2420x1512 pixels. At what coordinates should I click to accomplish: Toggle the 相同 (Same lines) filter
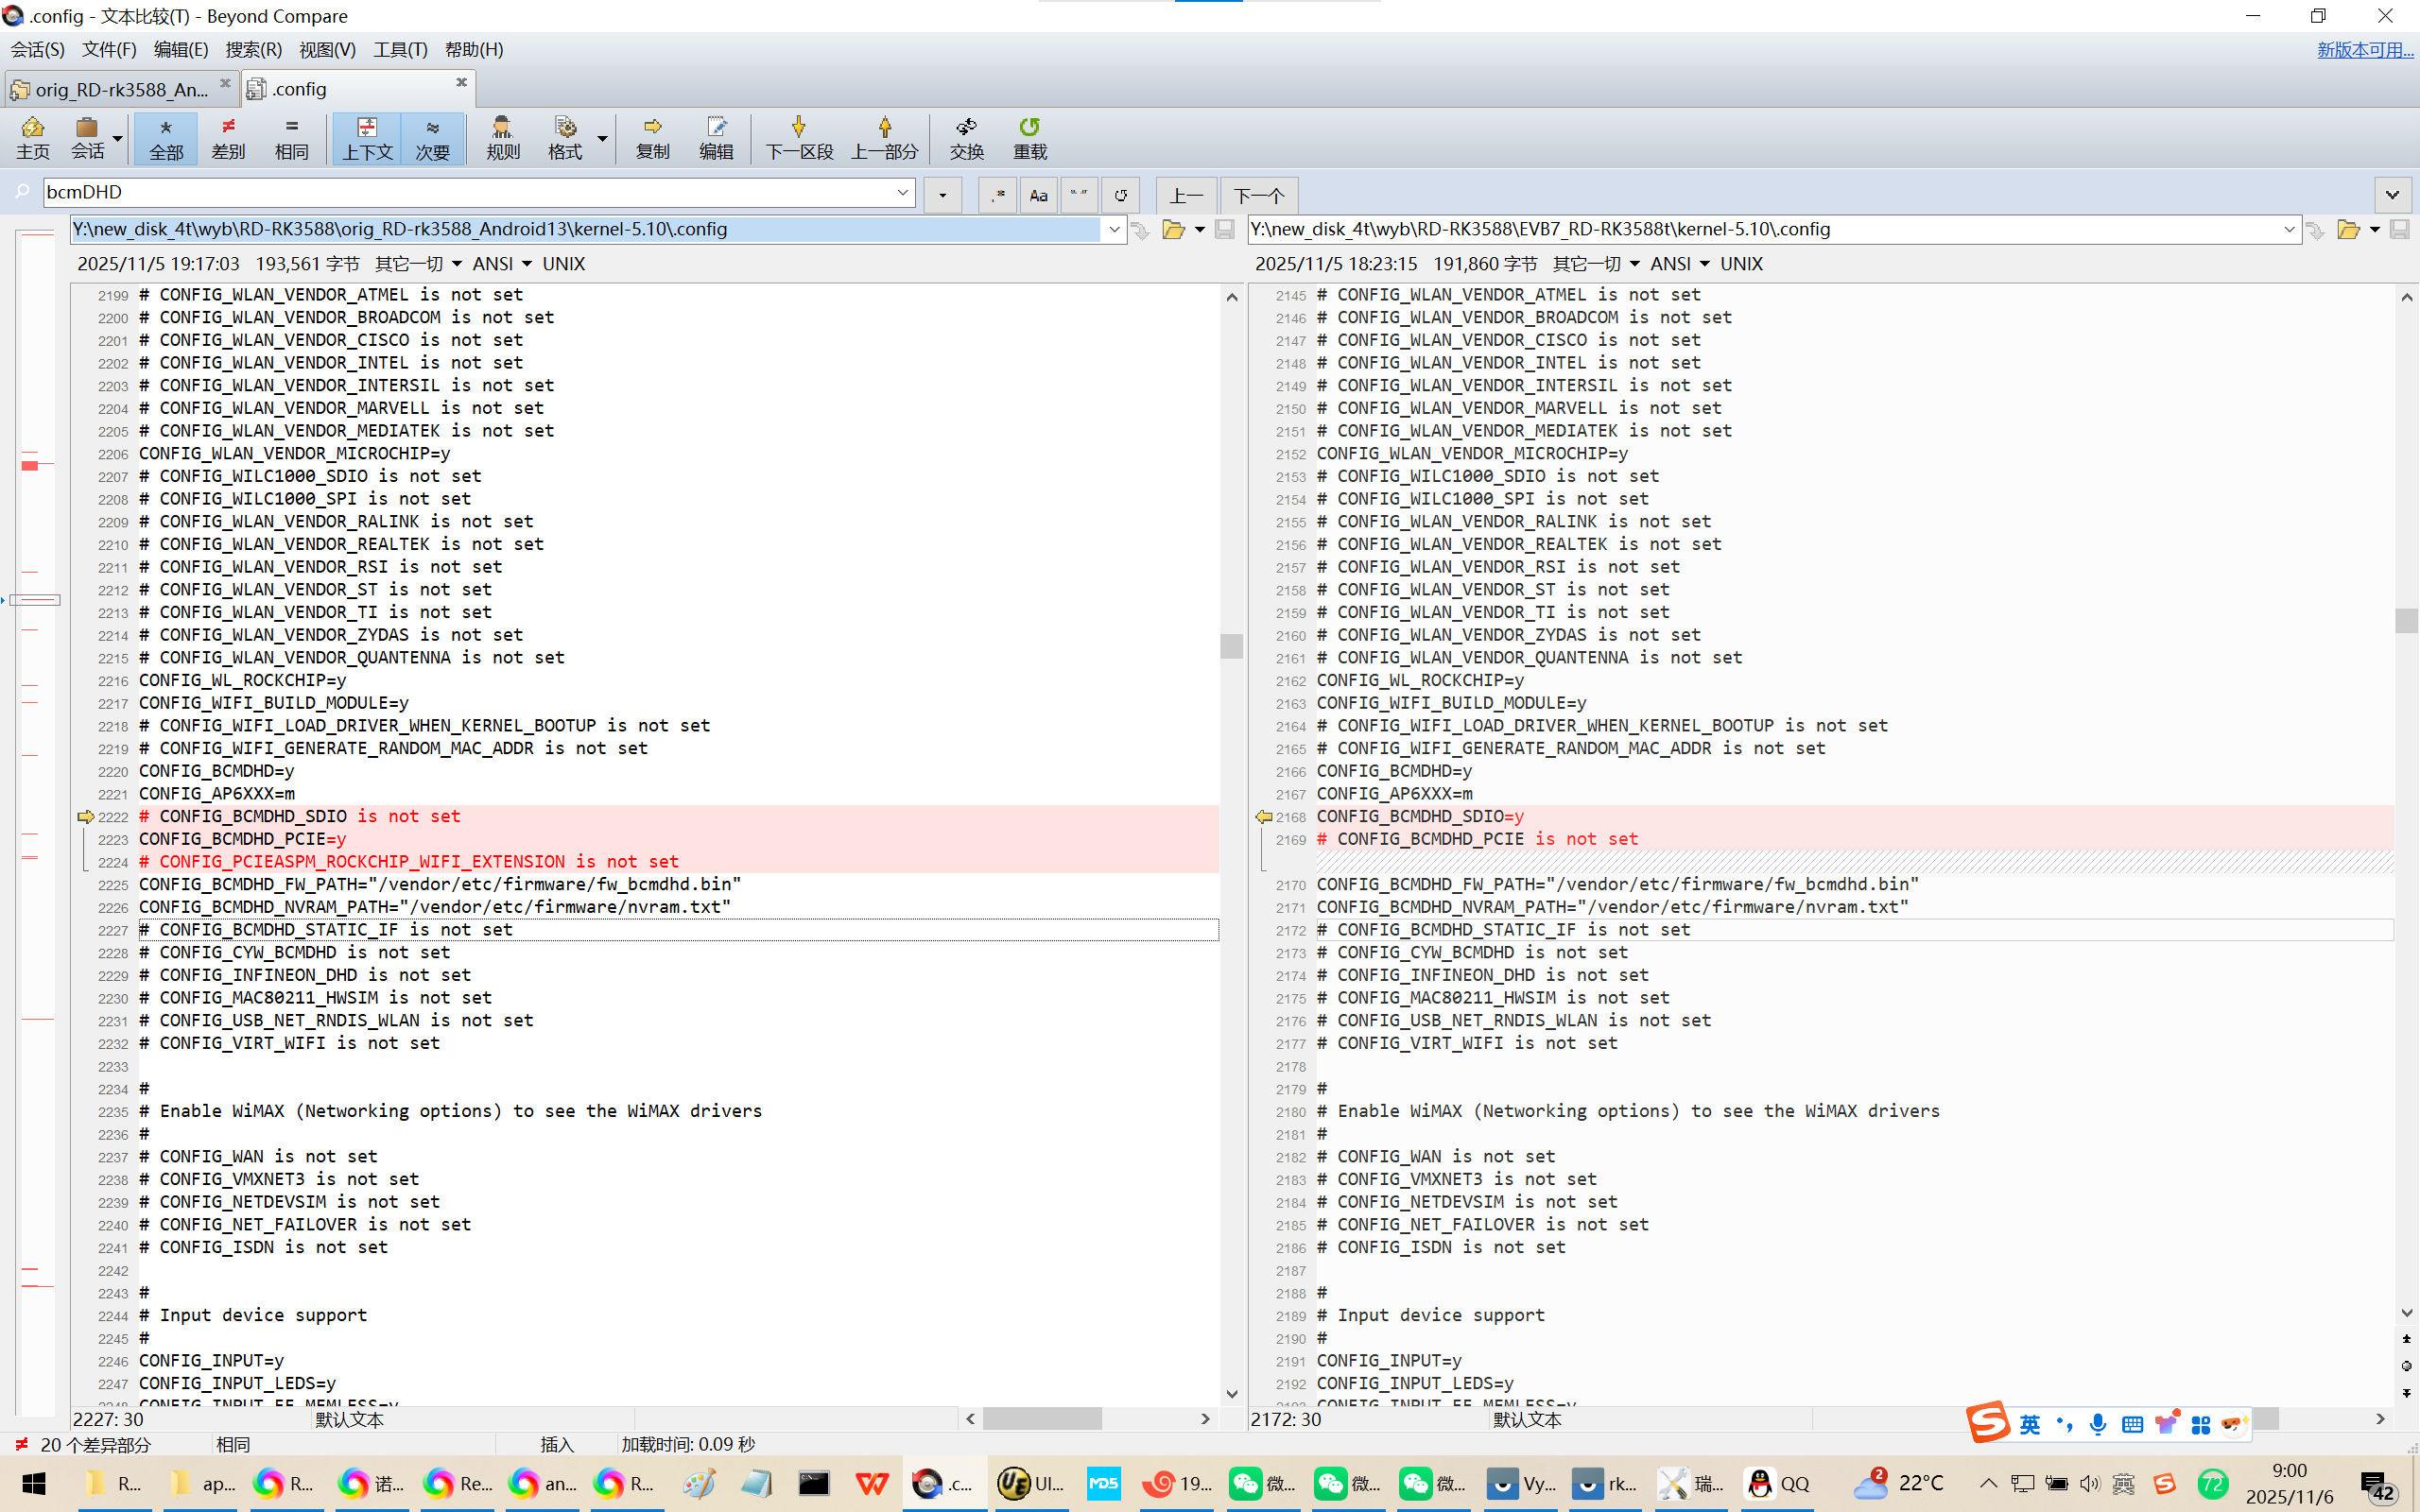pyautogui.click(x=291, y=137)
